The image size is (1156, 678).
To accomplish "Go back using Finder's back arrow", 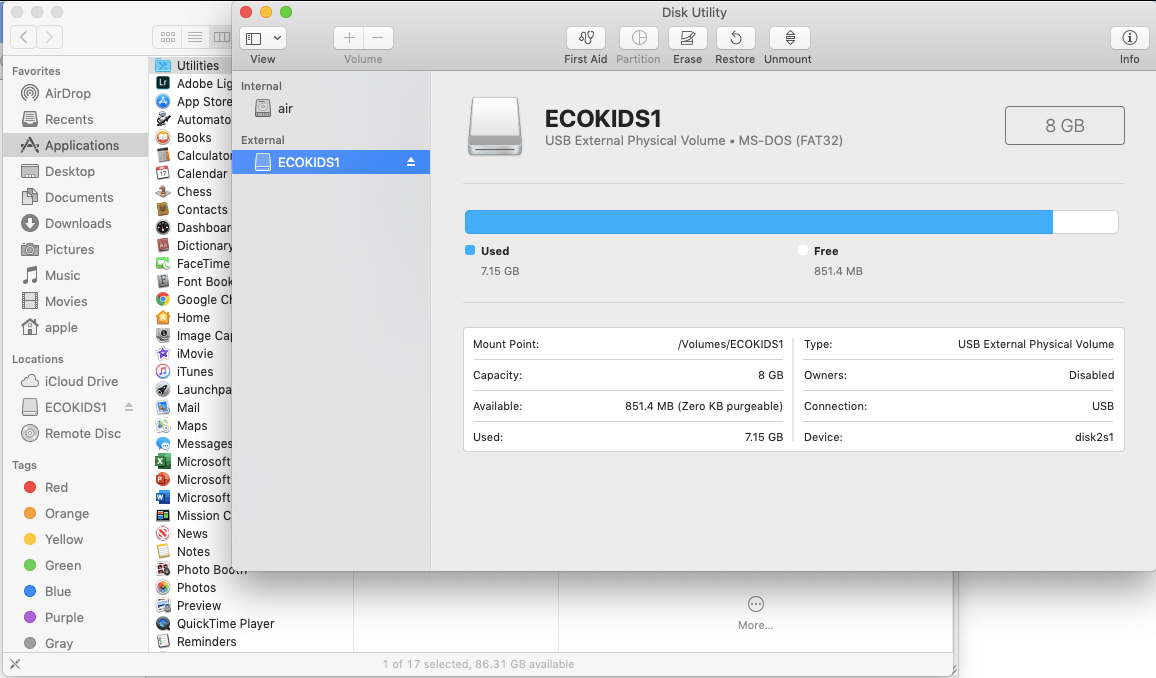I will pyautogui.click(x=22, y=37).
